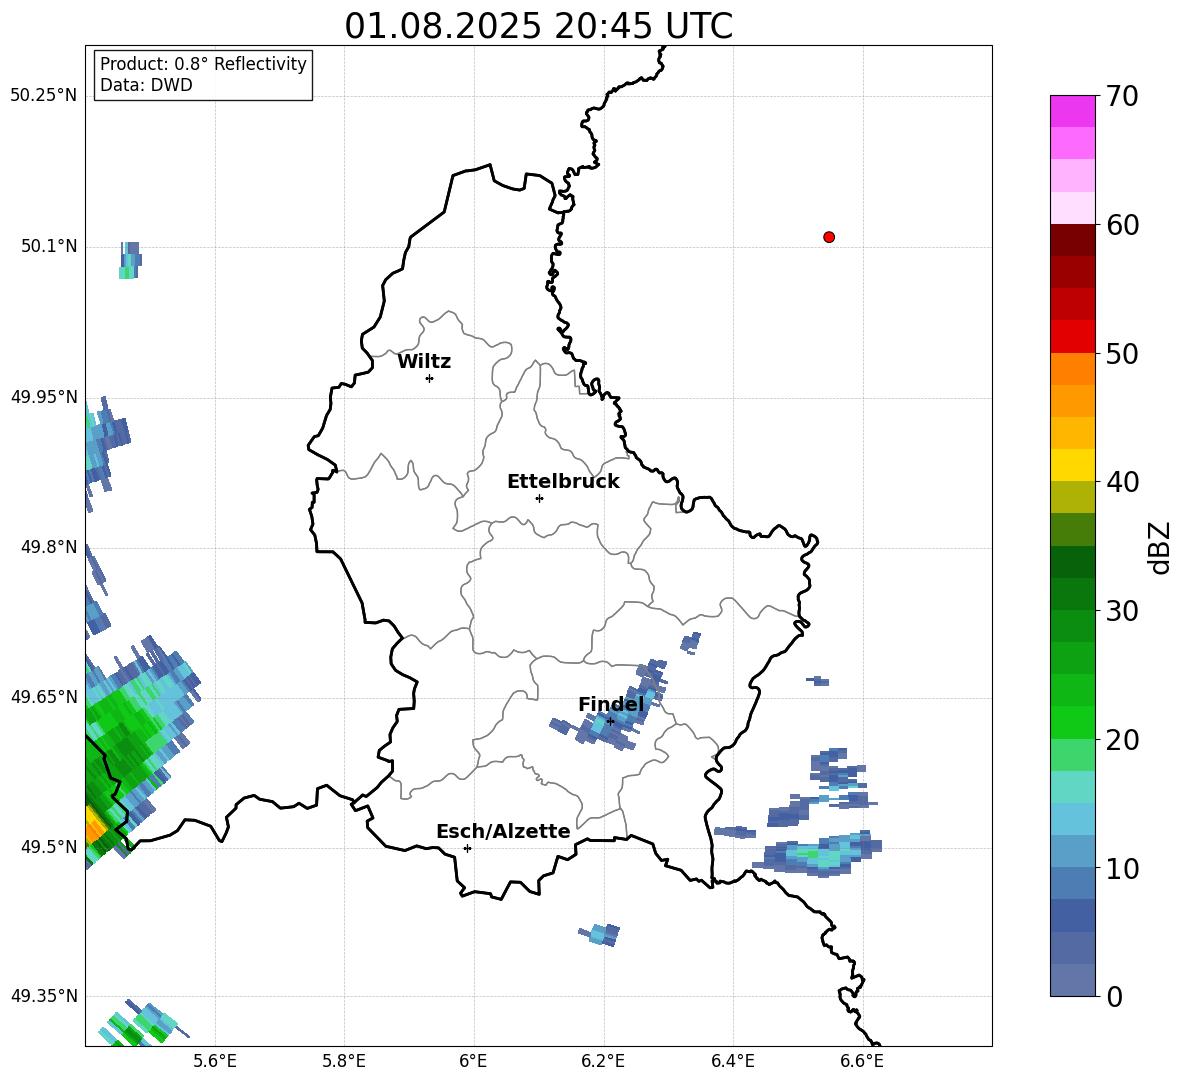Image resolution: width=1184 pixels, height=1081 pixels.
Task: Click the 6.4°E longitude label
Action: coord(732,1061)
